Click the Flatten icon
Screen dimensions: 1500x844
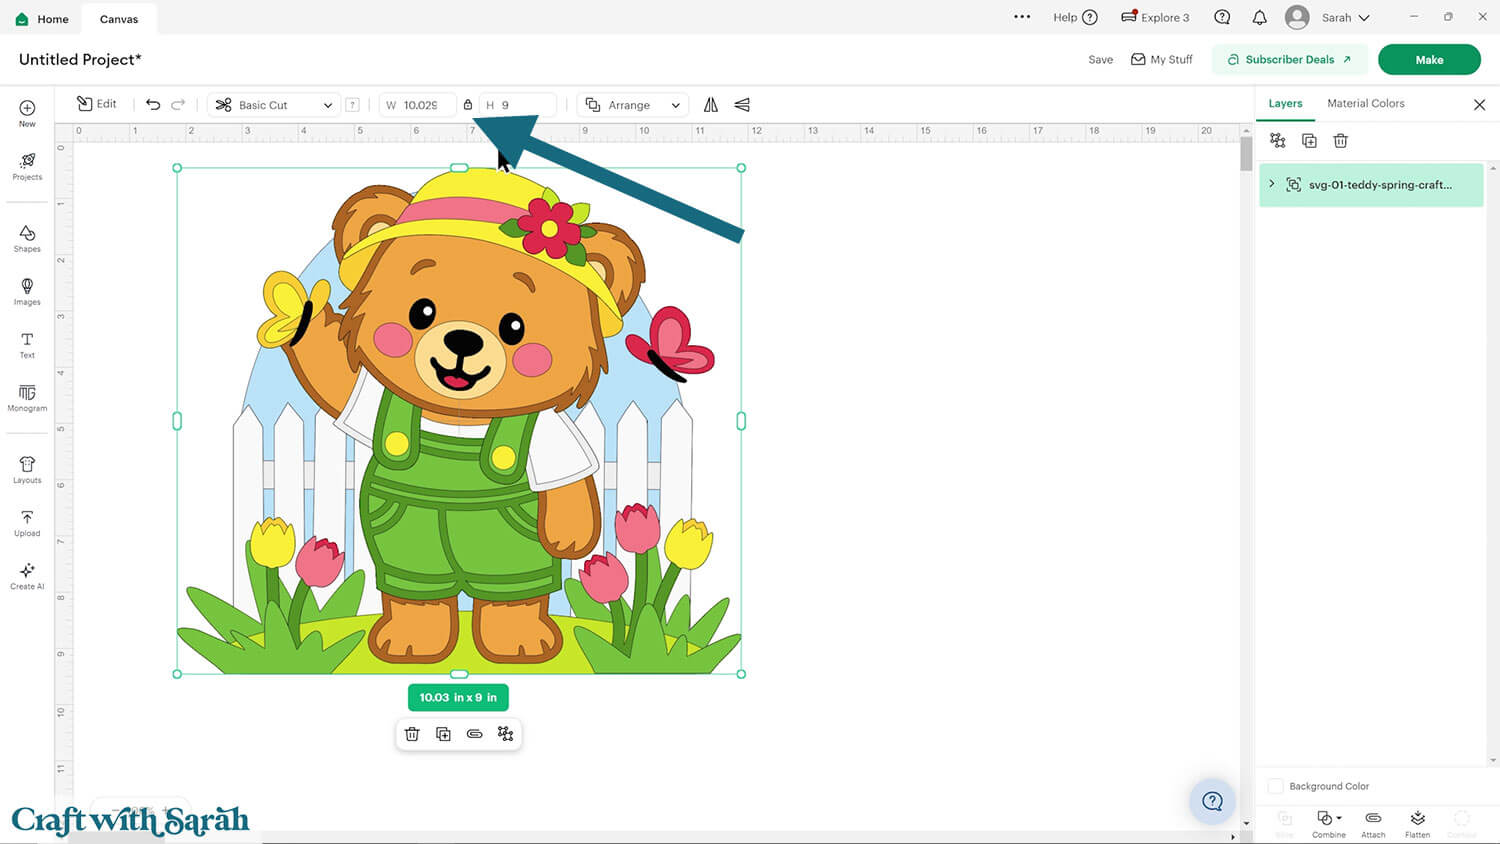[x=1417, y=823]
